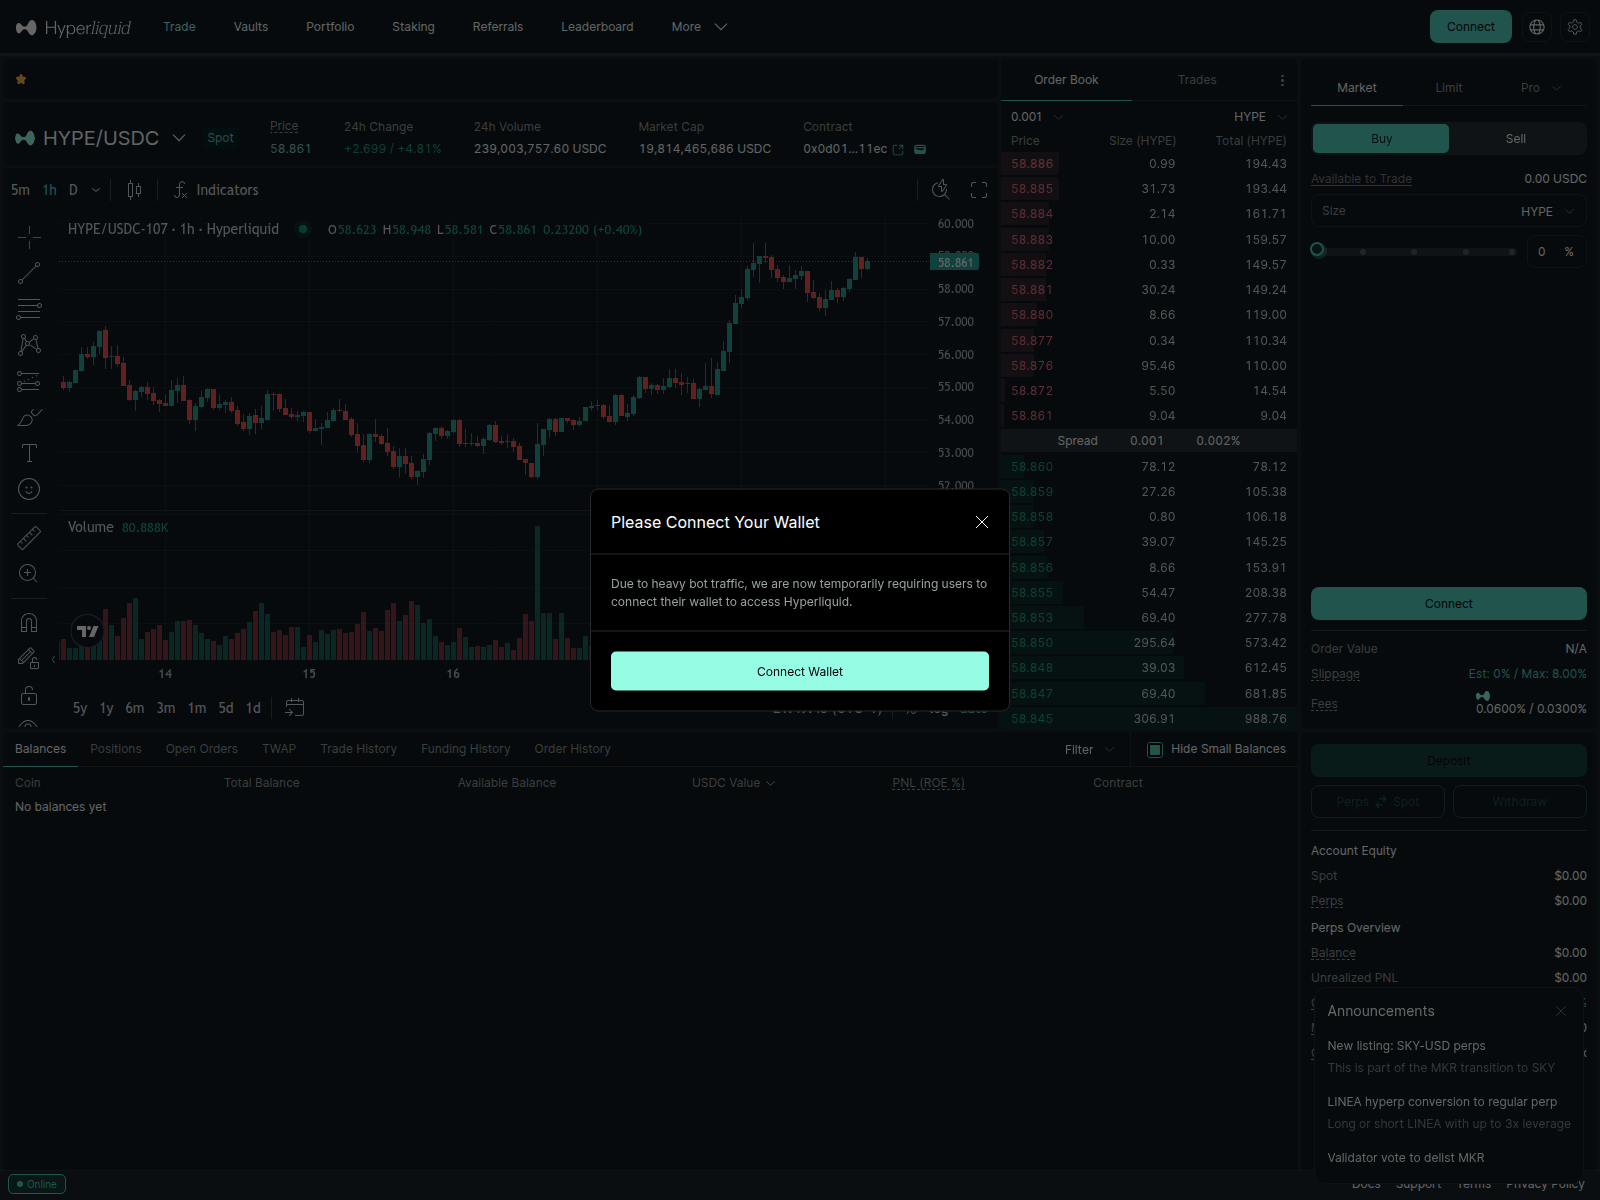This screenshot has width=1600, height=1200.
Task: Switch to the Limit order tab
Action: pos(1448,88)
